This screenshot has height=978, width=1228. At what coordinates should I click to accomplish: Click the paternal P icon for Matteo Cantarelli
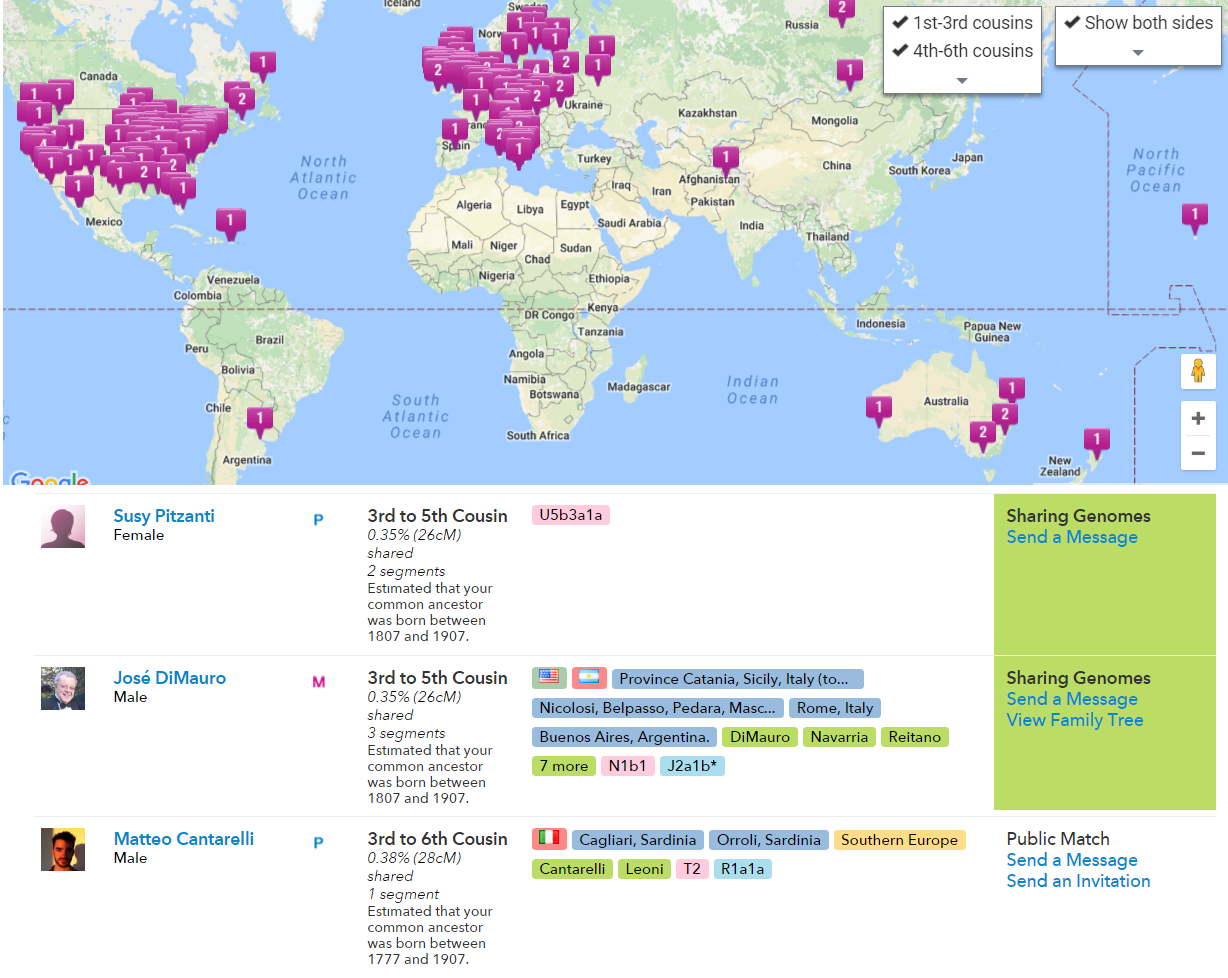318,843
